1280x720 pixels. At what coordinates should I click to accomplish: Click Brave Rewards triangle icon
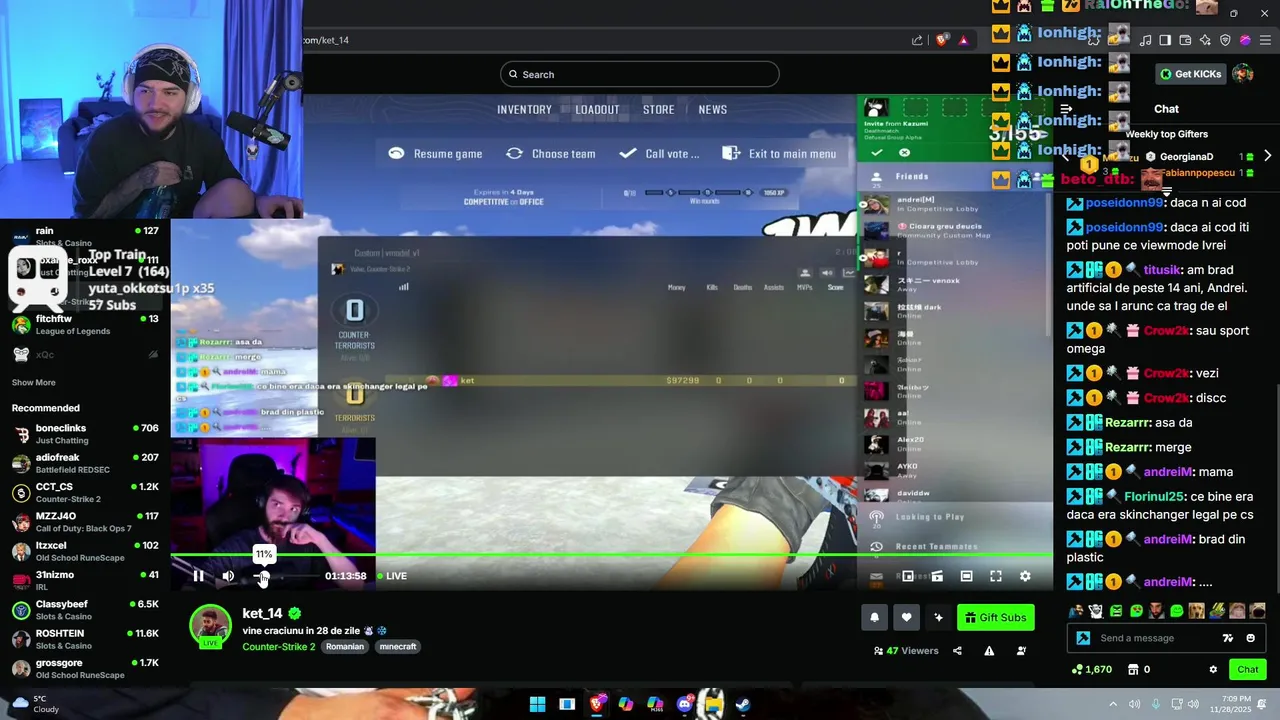click(x=963, y=40)
